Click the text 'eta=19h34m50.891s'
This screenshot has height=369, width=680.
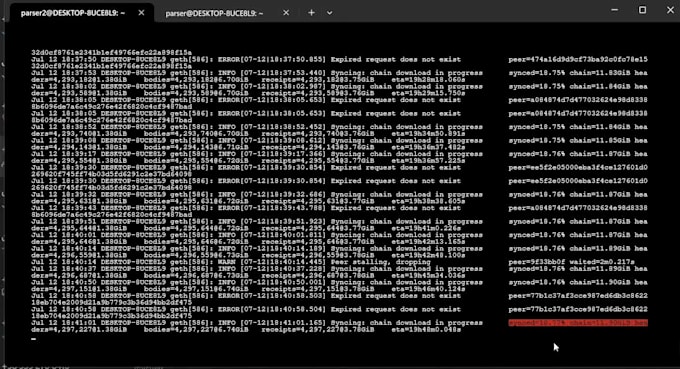point(428,134)
